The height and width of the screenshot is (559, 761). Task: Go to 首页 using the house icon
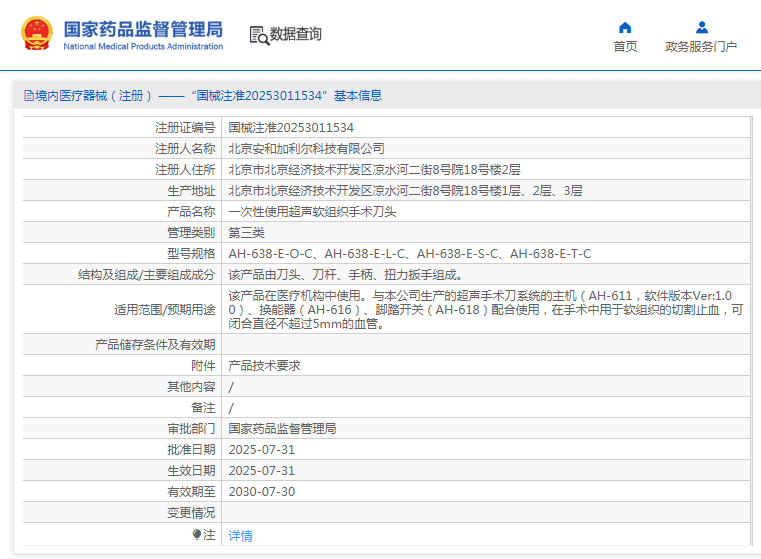(x=625, y=28)
